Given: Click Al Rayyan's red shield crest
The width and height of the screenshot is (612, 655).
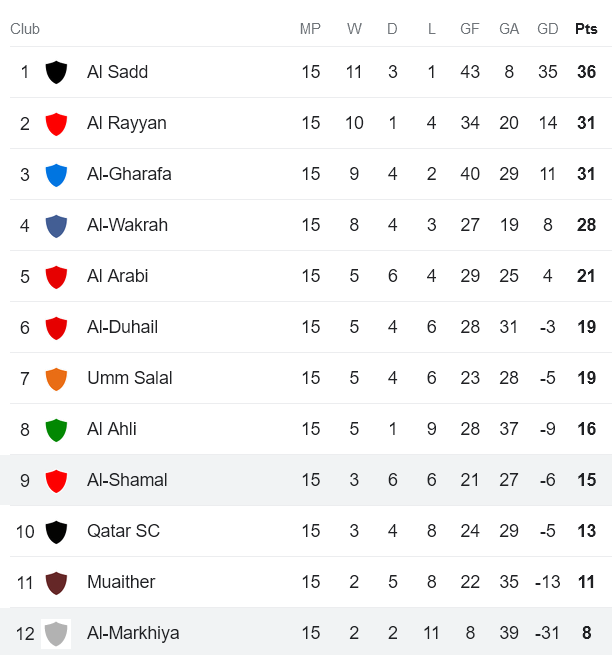Looking at the screenshot, I should [56, 123].
